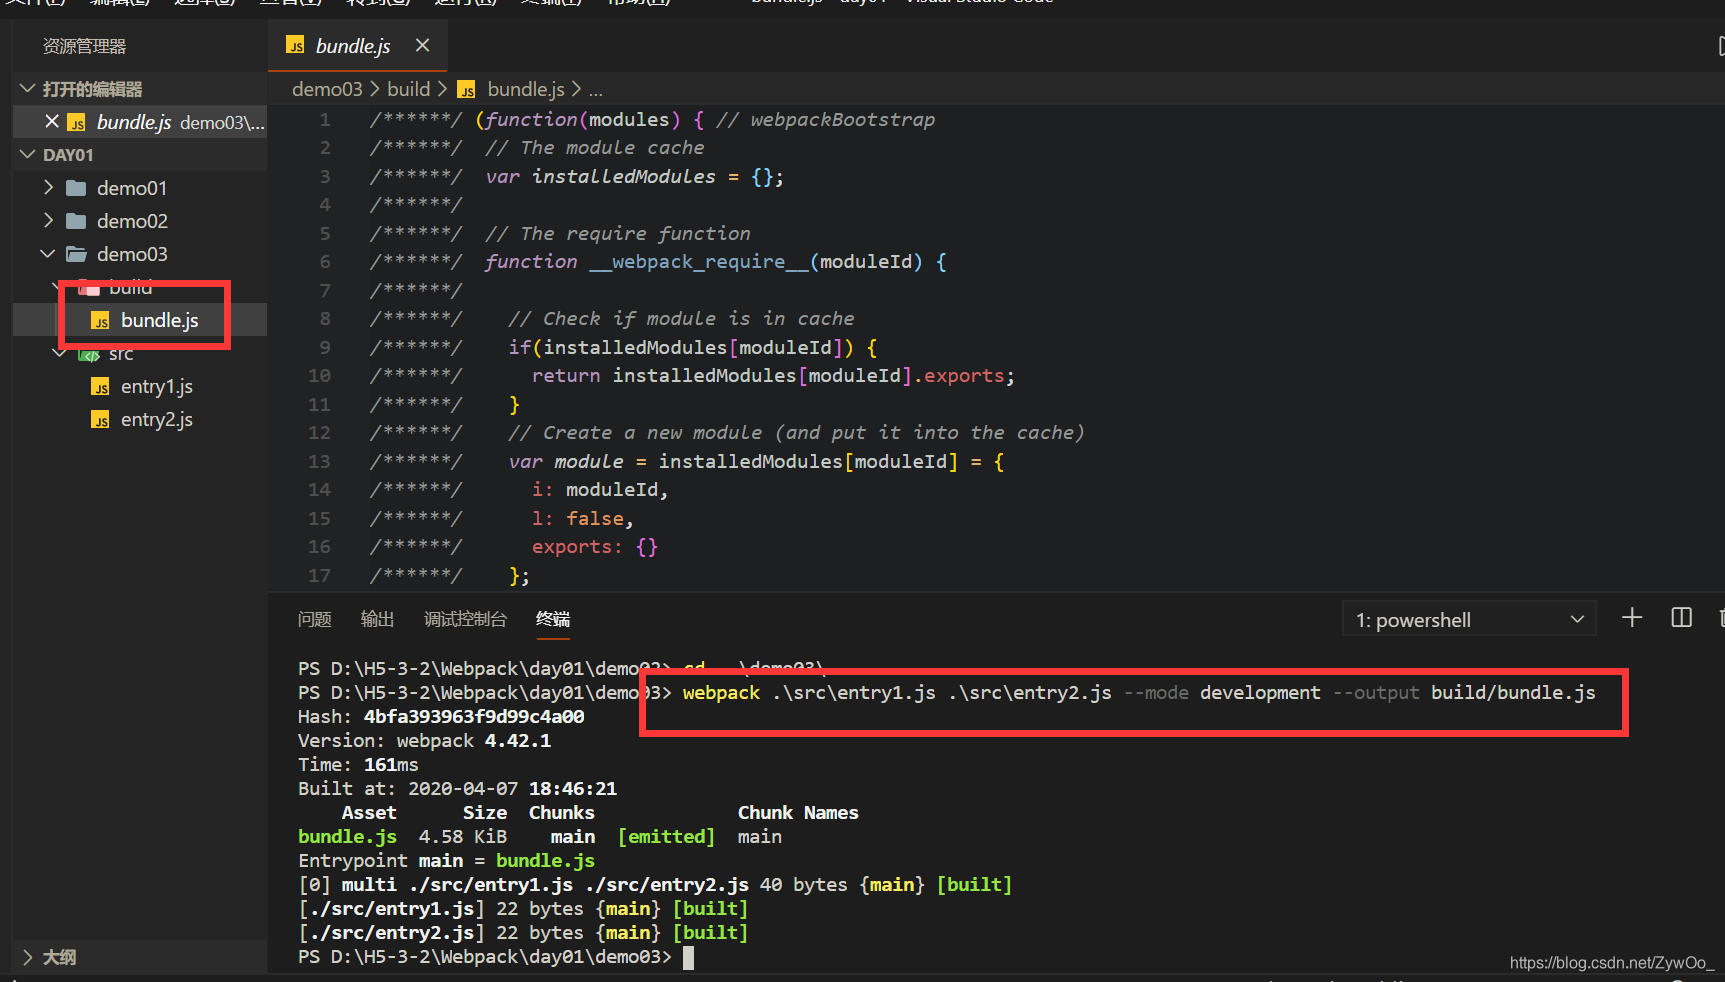1725x982 pixels.
Task: Expand the demo01 folder
Action: click(x=48, y=187)
